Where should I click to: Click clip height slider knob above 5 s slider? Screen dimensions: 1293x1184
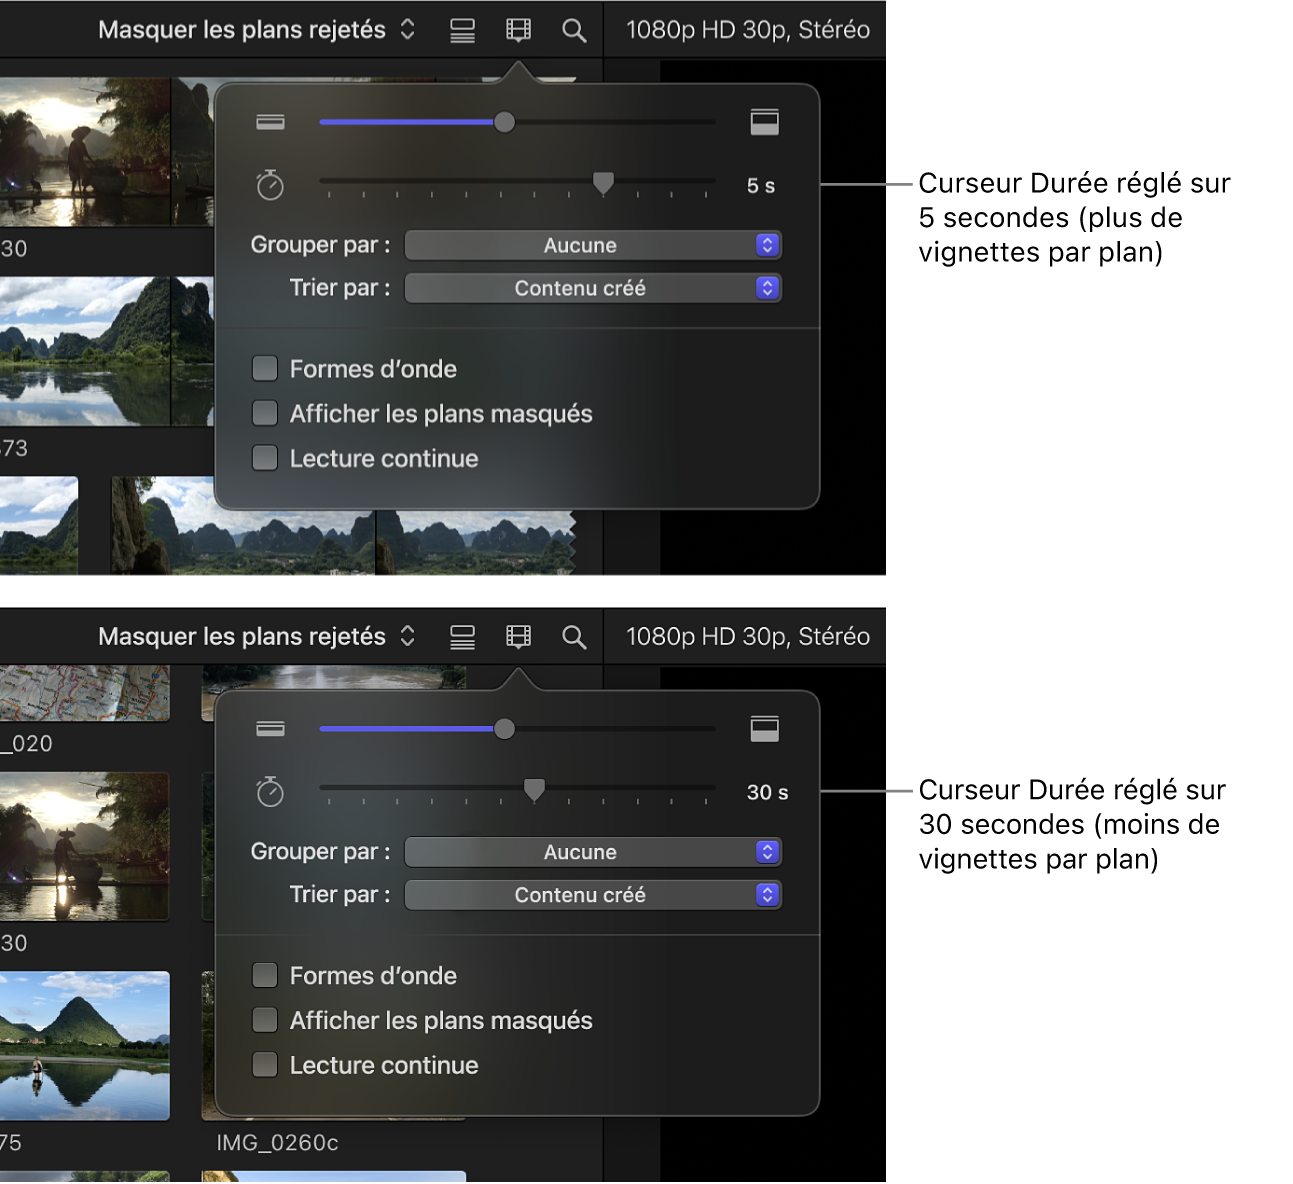coord(505,122)
